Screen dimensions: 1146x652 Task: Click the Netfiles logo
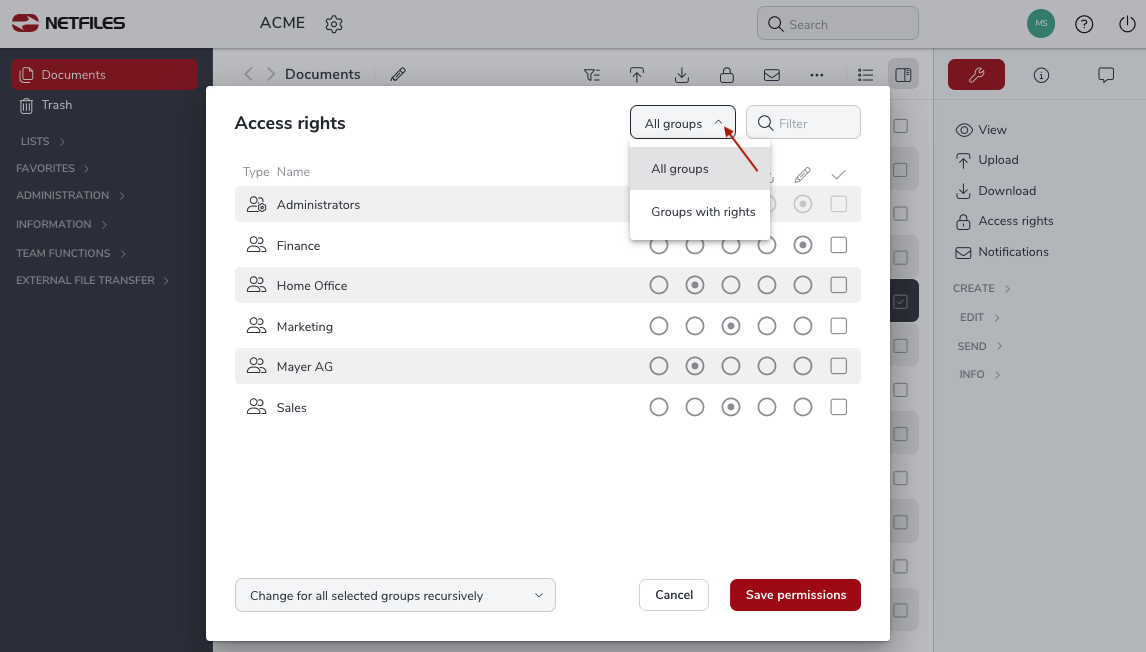[x=69, y=23]
